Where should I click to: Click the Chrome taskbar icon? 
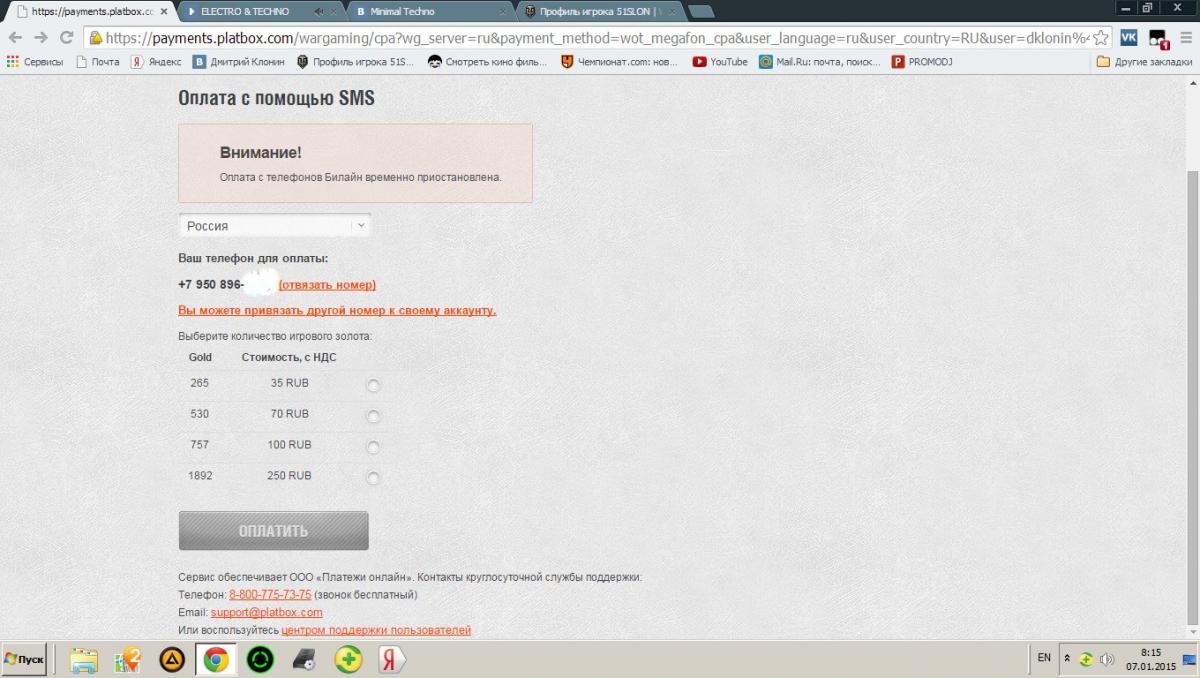coord(216,660)
